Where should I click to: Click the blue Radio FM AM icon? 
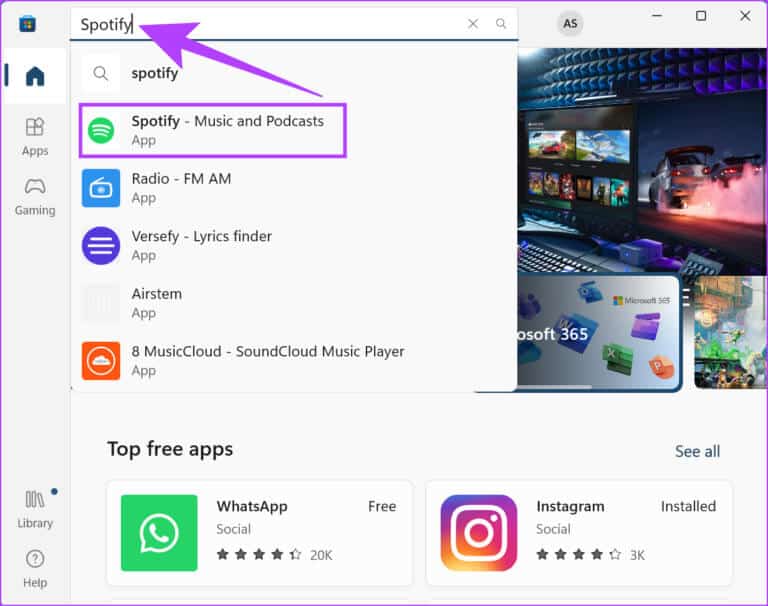coord(101,188)
